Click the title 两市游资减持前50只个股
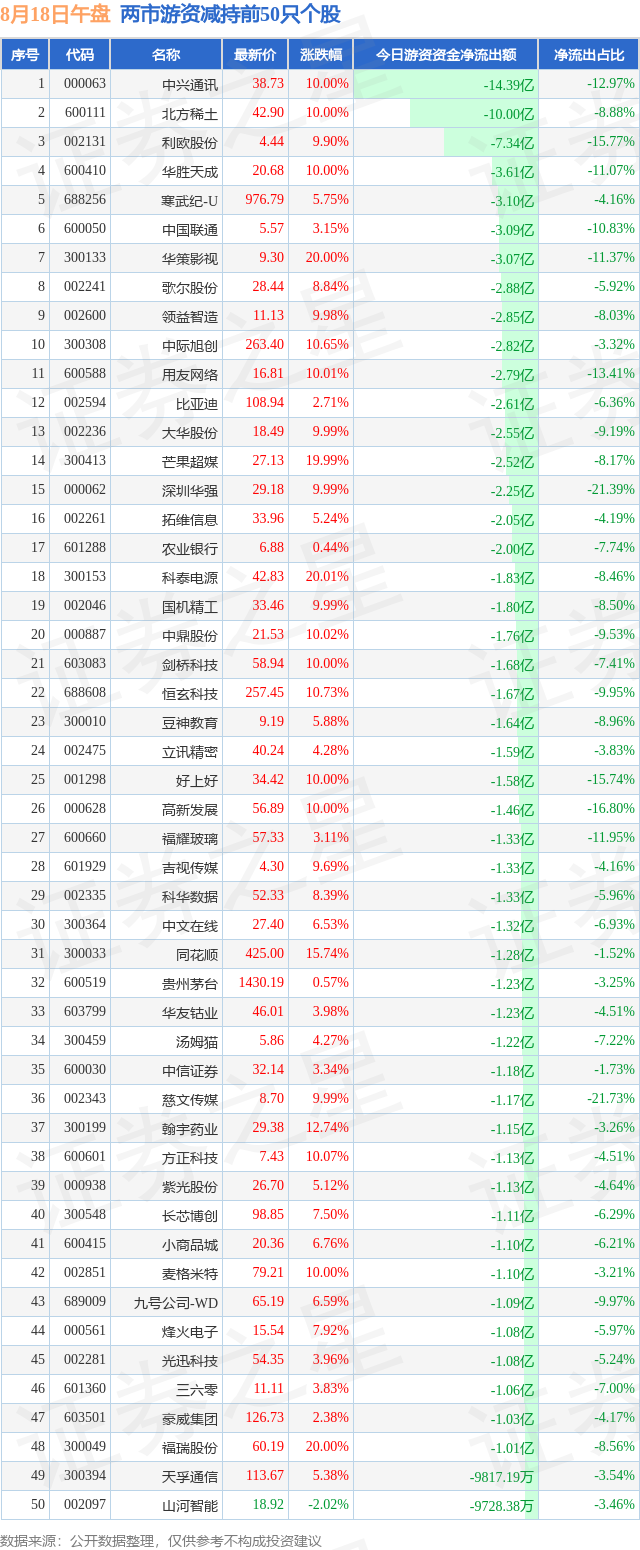Image resolution: width=640 pixels, height=1550 pixels. [230, 14]
